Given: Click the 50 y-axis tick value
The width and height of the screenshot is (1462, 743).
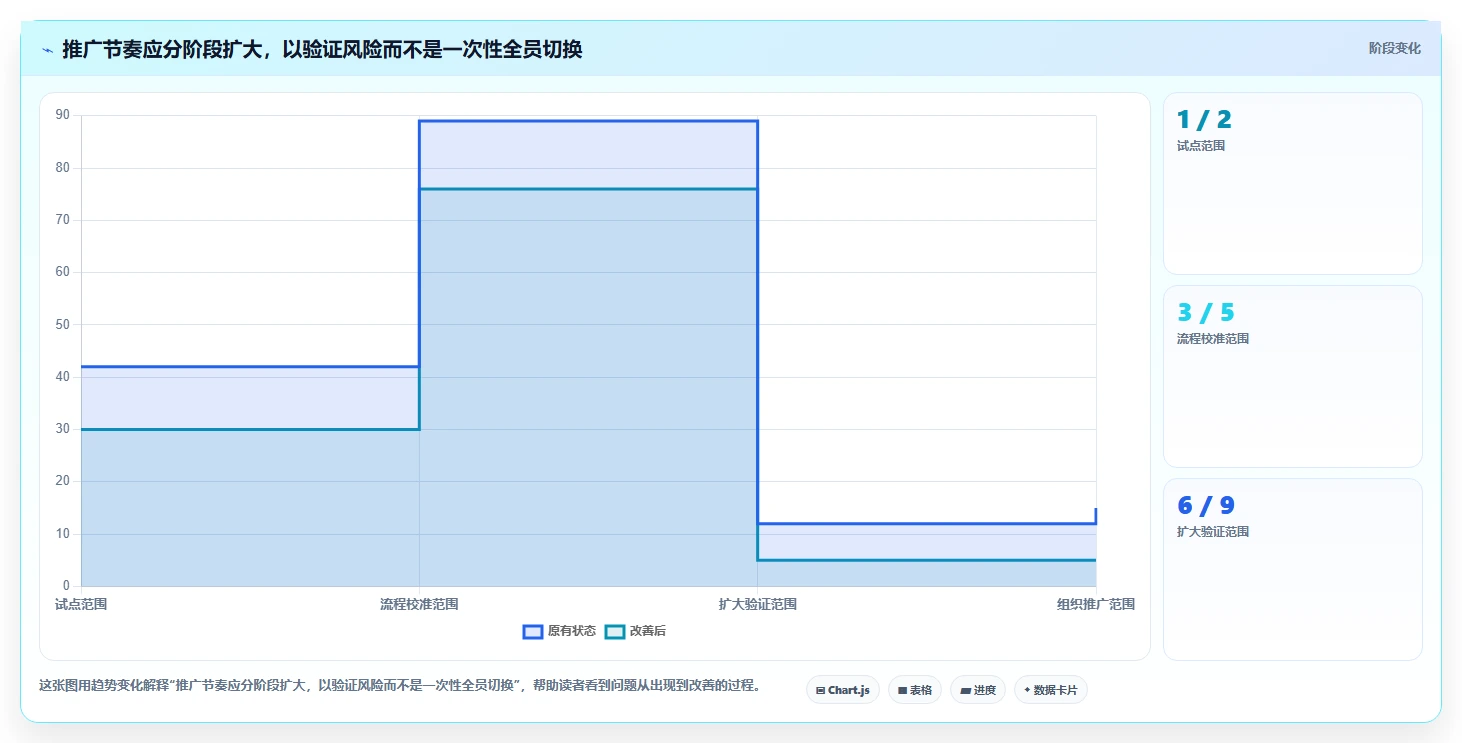Looking at the screenshot, I should pyautogui.click(x=63, y=324).
